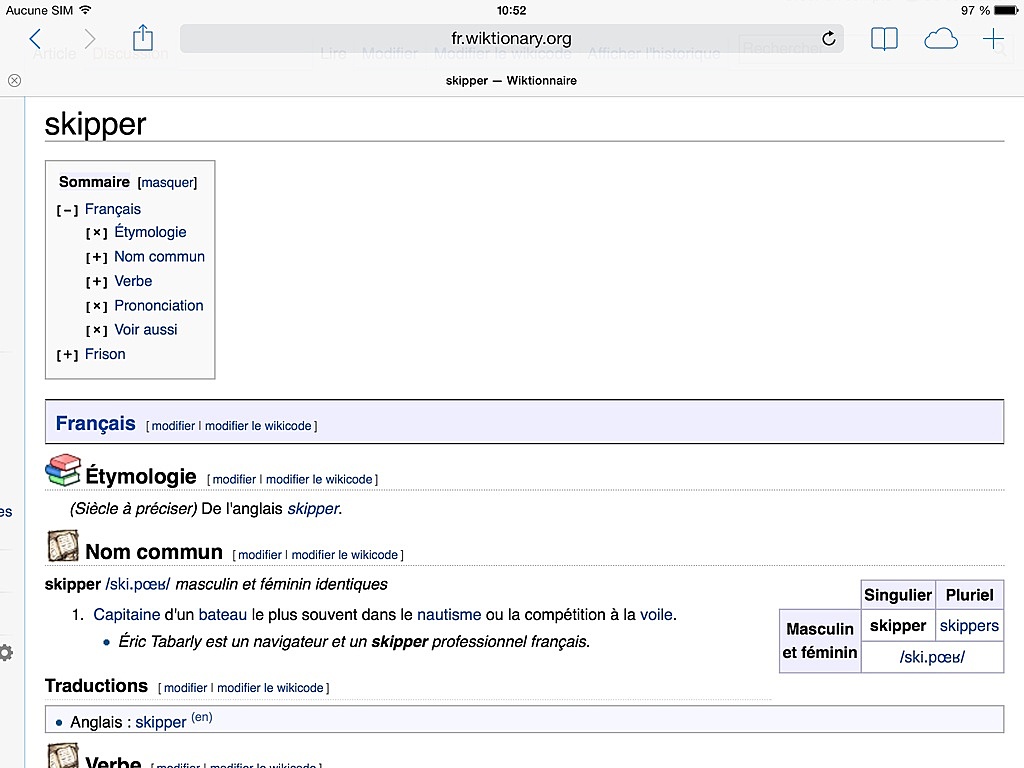Click the Sommaire heading
1024x768 pixels.
(94, 182)
